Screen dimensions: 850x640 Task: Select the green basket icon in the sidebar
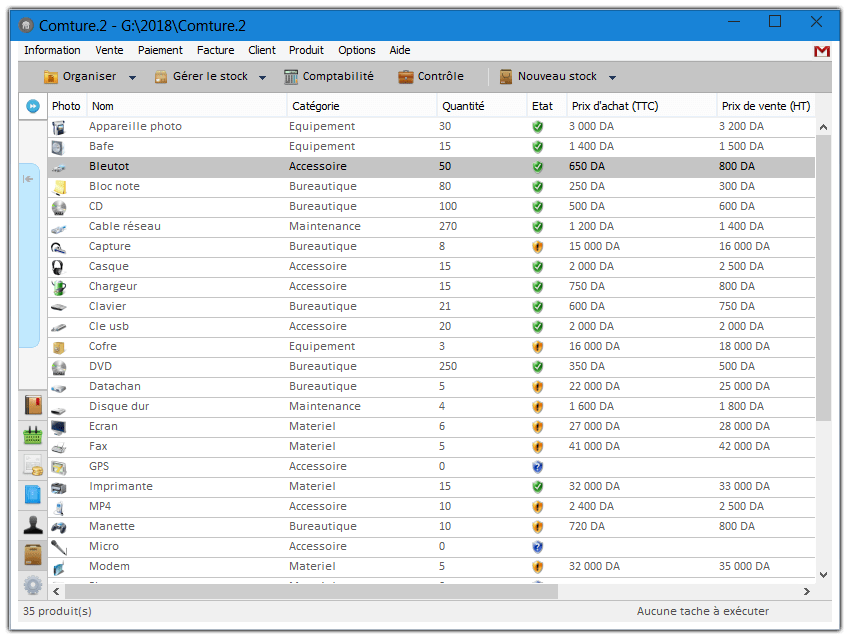tap(31, 435)
